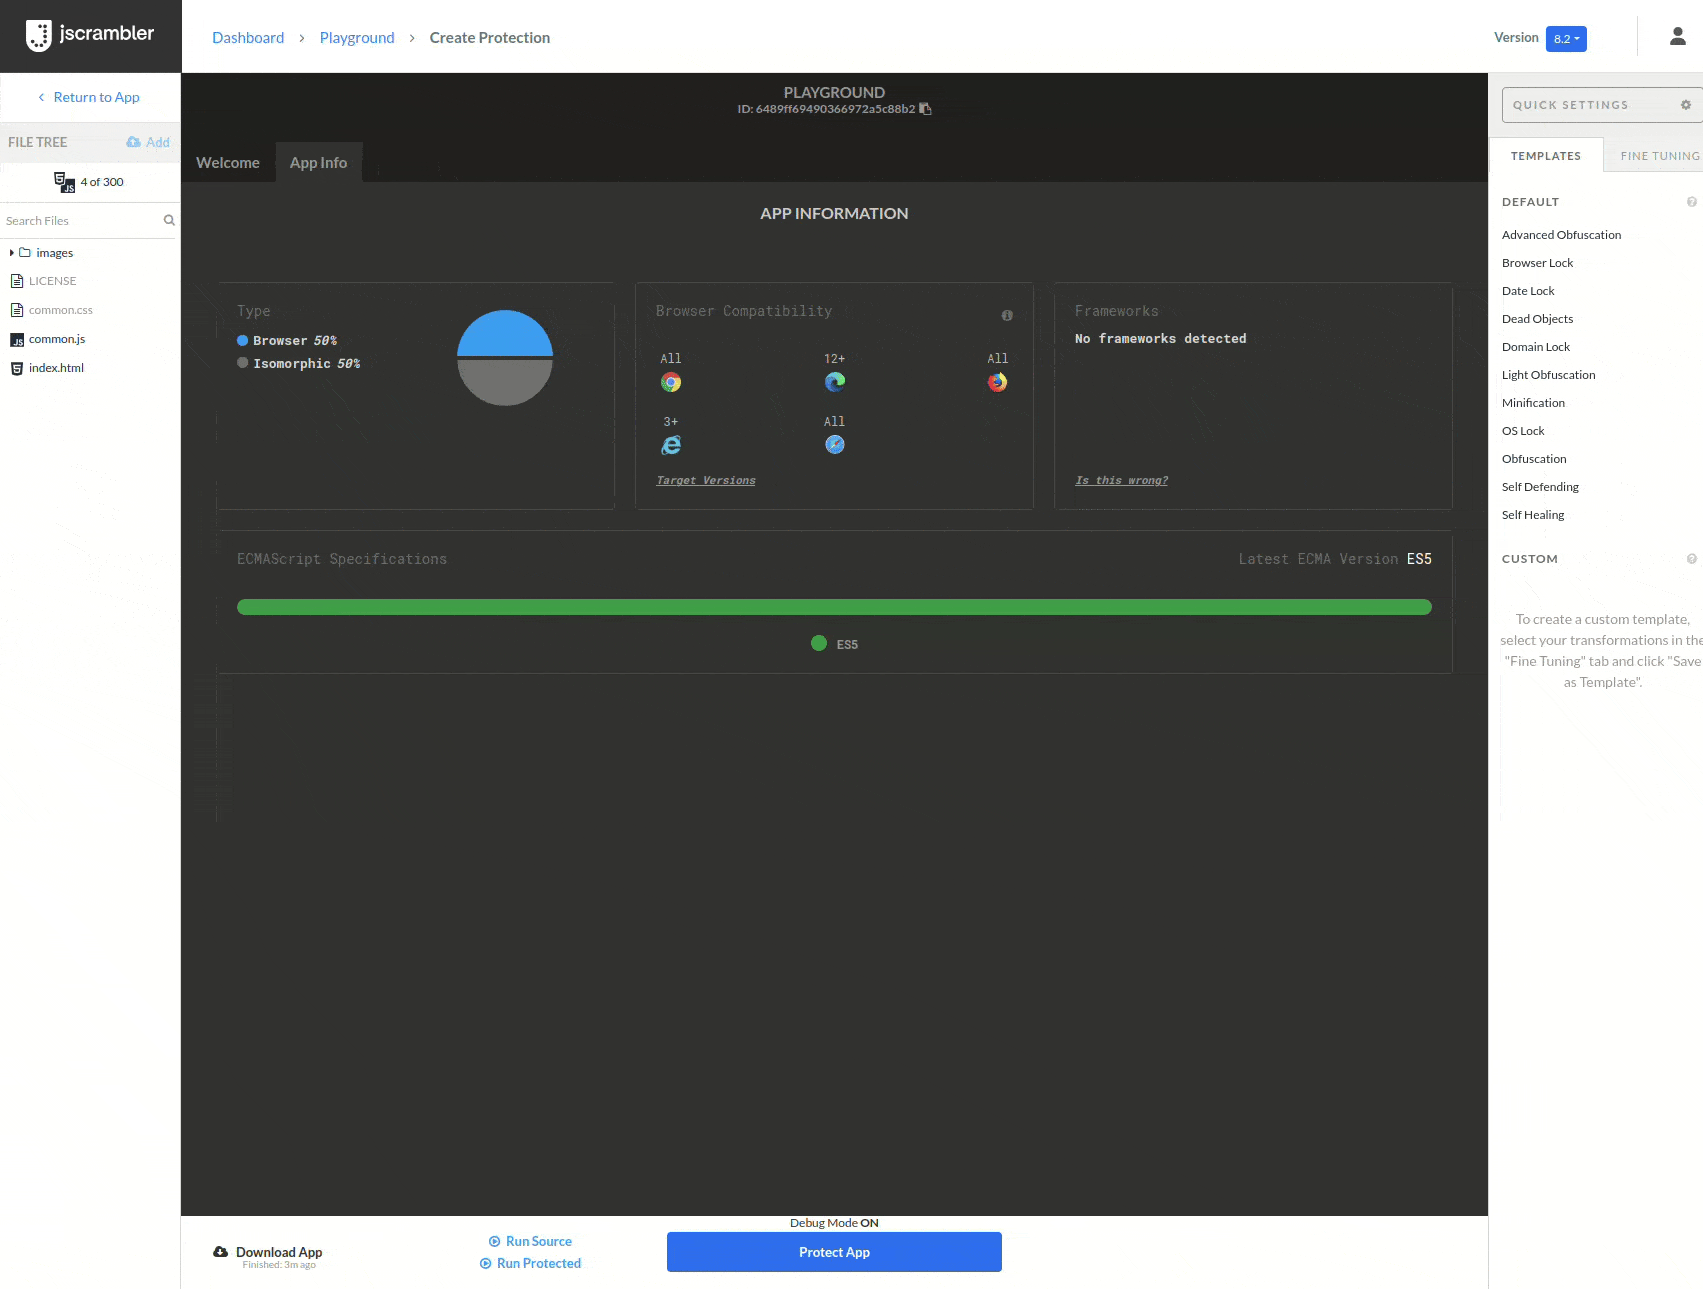
Task: Click the Add cloud upload icon
Action: [x=133, y=142]
